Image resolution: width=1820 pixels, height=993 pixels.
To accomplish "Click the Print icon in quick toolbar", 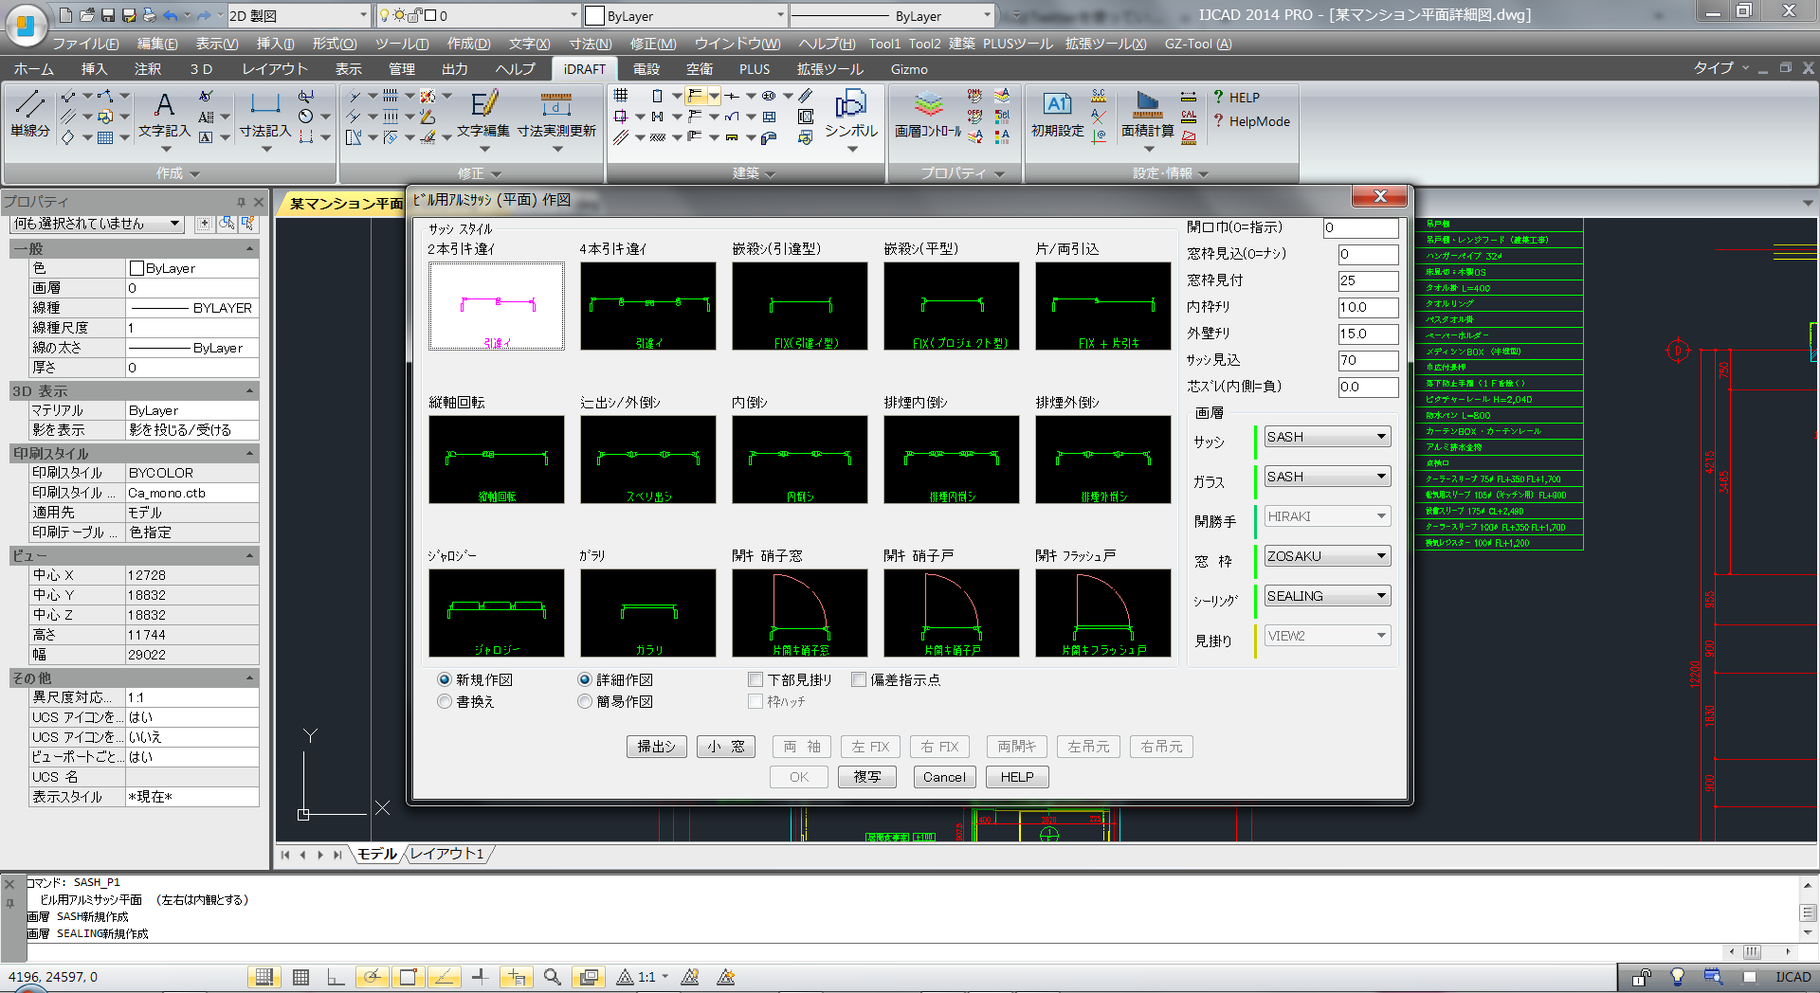I will (x=149, y=16).
